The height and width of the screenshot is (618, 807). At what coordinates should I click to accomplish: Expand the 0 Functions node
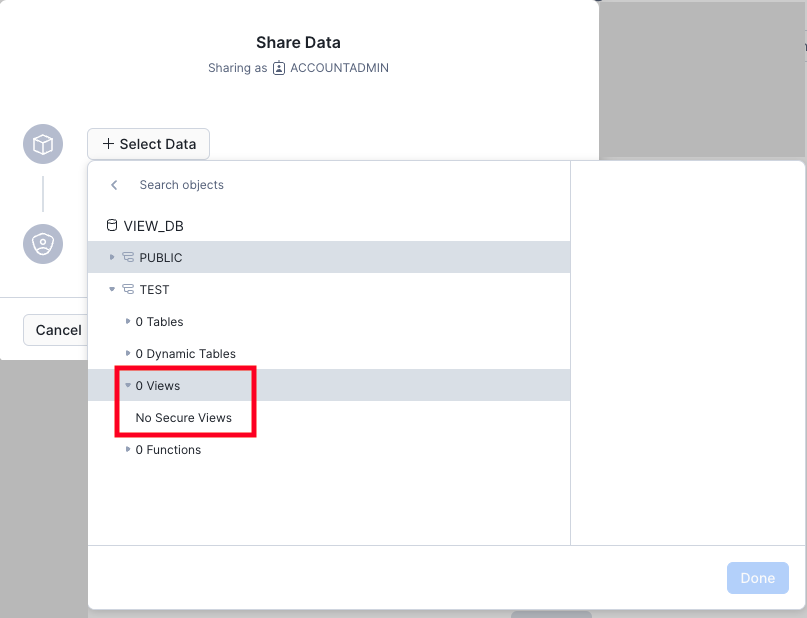tap(128, 449)
